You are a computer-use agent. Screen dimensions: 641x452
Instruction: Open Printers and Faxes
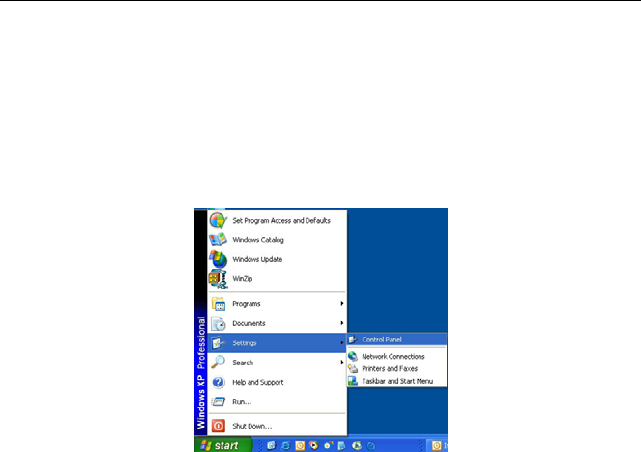coord(397,369)
